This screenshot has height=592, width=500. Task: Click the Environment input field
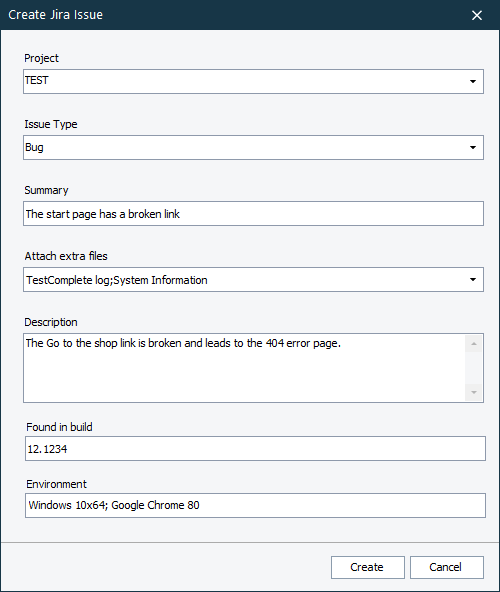(255, 505)
